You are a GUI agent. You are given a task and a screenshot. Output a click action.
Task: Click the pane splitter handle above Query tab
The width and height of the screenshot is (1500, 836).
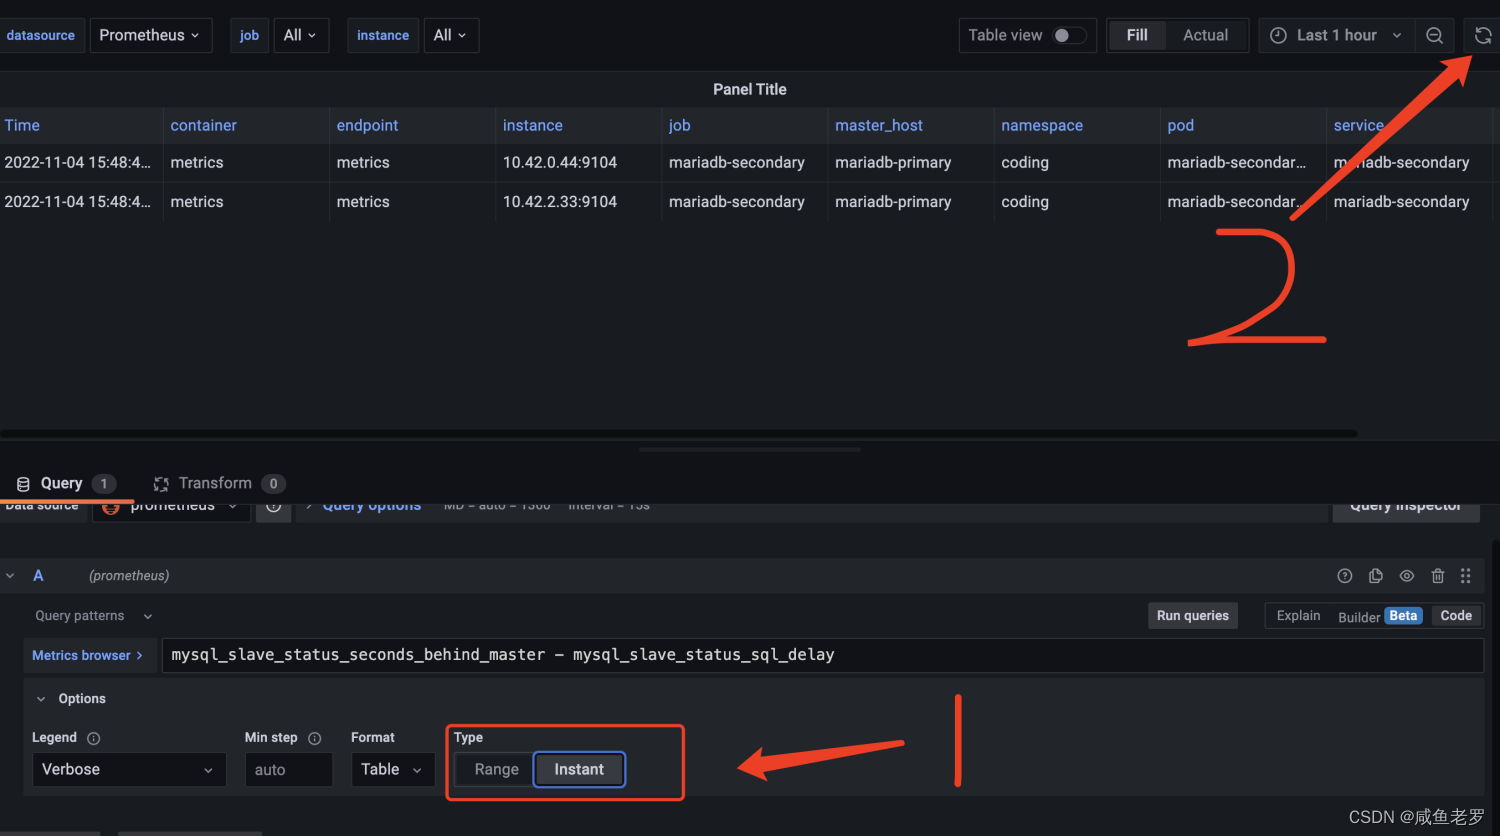pyautogui.click(x=750, y=450)
